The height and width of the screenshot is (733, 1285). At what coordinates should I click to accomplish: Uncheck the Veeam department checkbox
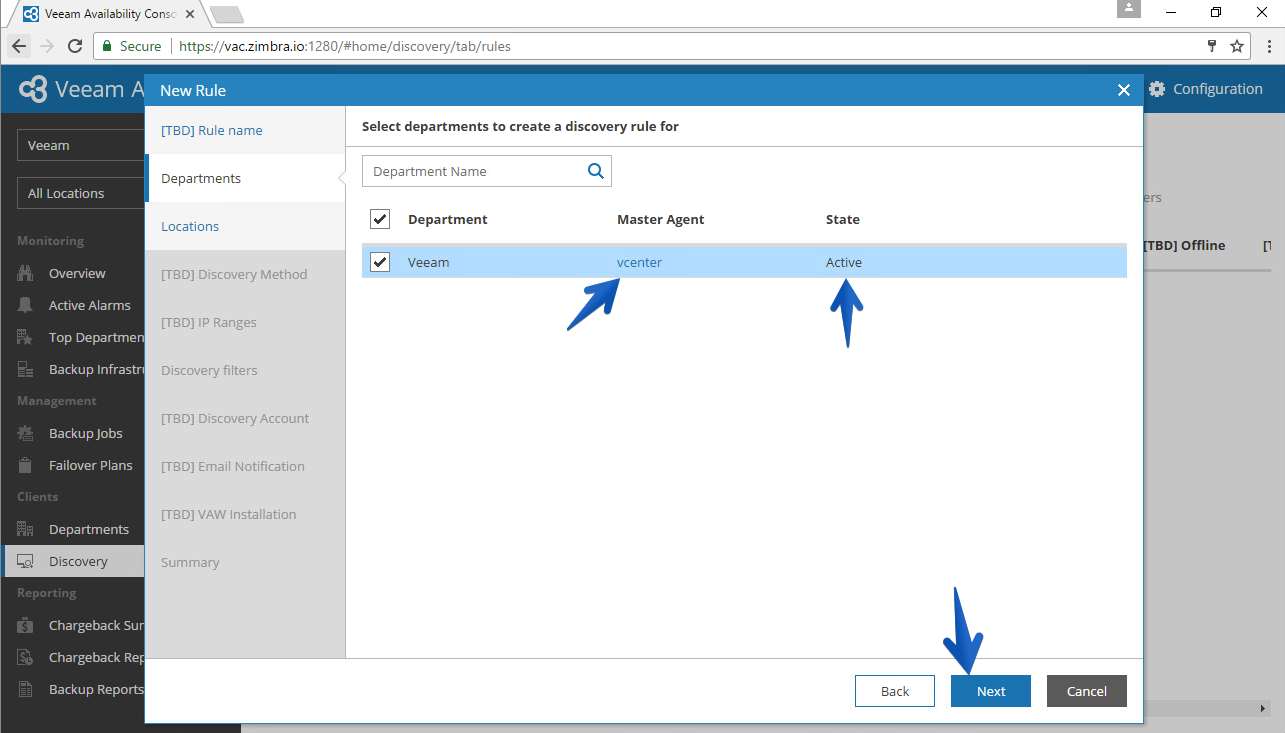(380, 262)
